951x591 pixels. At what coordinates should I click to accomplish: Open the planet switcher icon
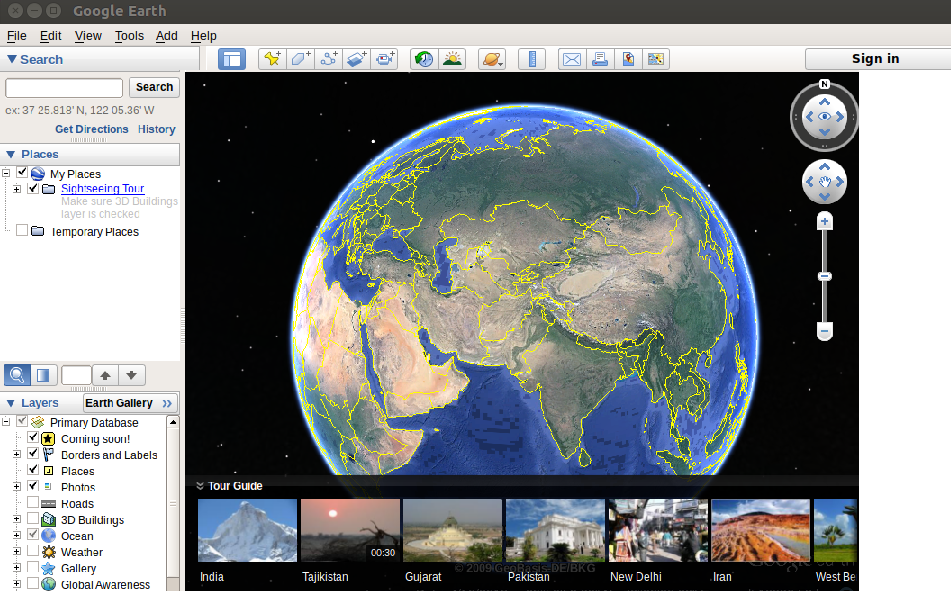coord(492,59)
